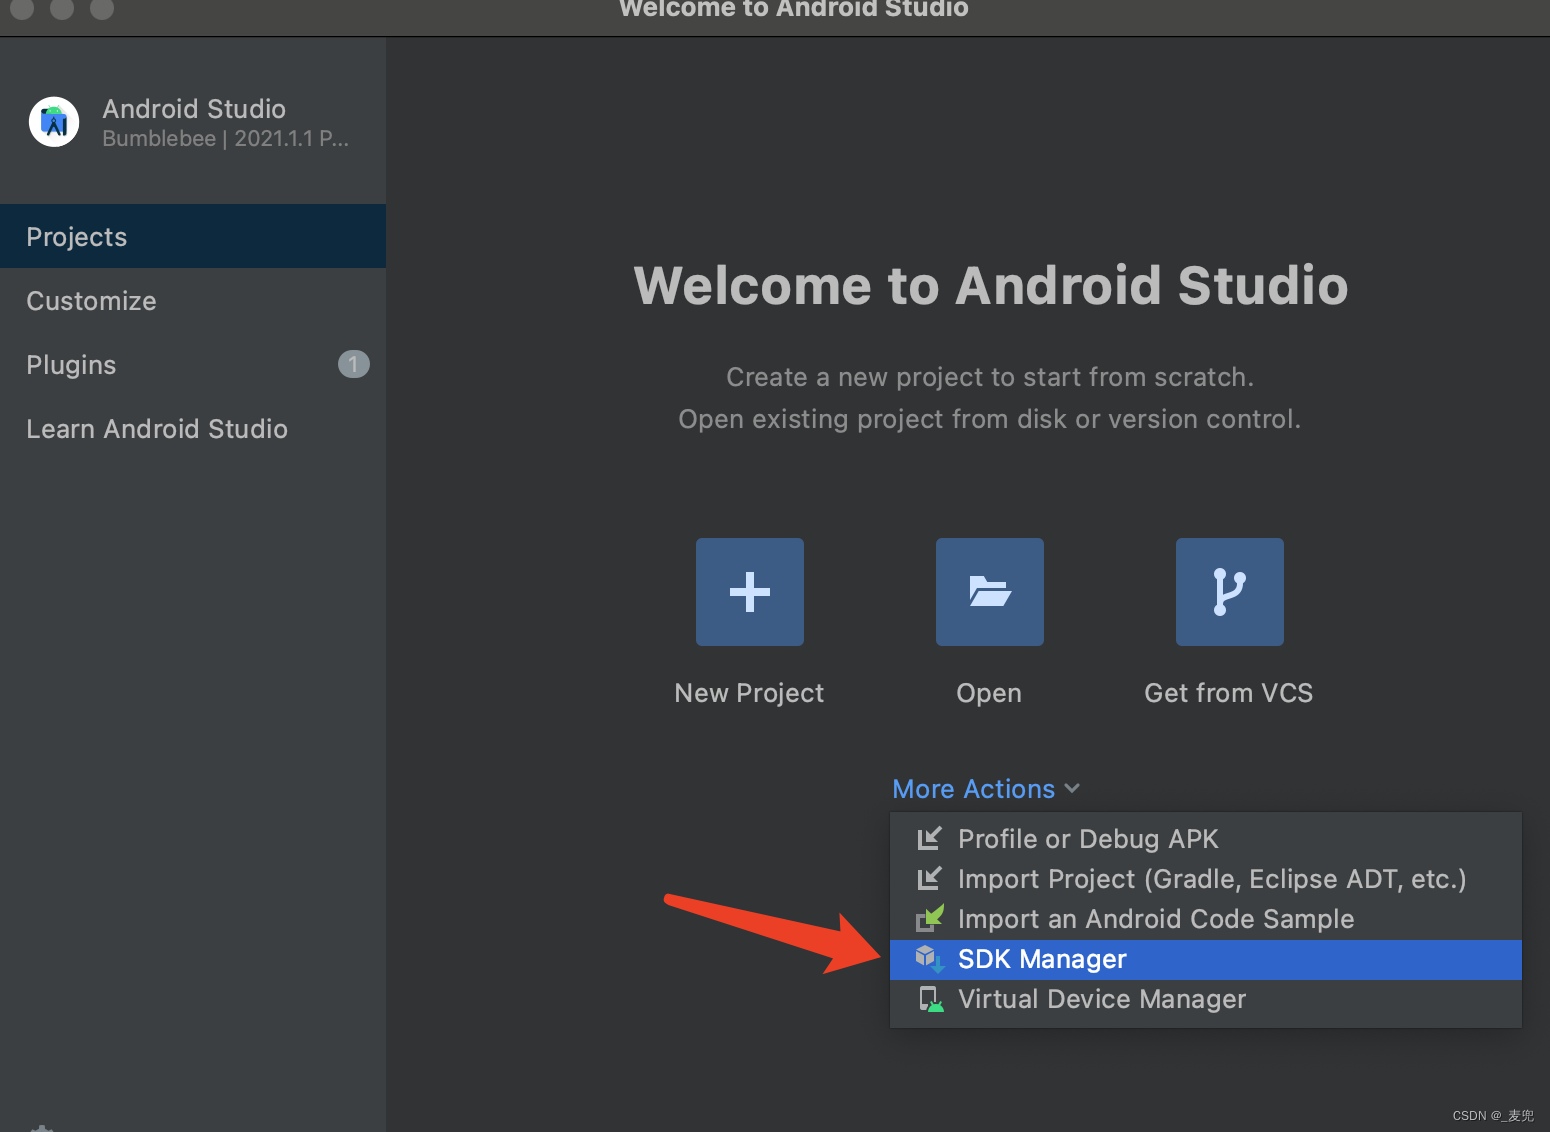Expand the More Actions dropdown
This screenshot has height=1132, width=1550.
(986, 789)
